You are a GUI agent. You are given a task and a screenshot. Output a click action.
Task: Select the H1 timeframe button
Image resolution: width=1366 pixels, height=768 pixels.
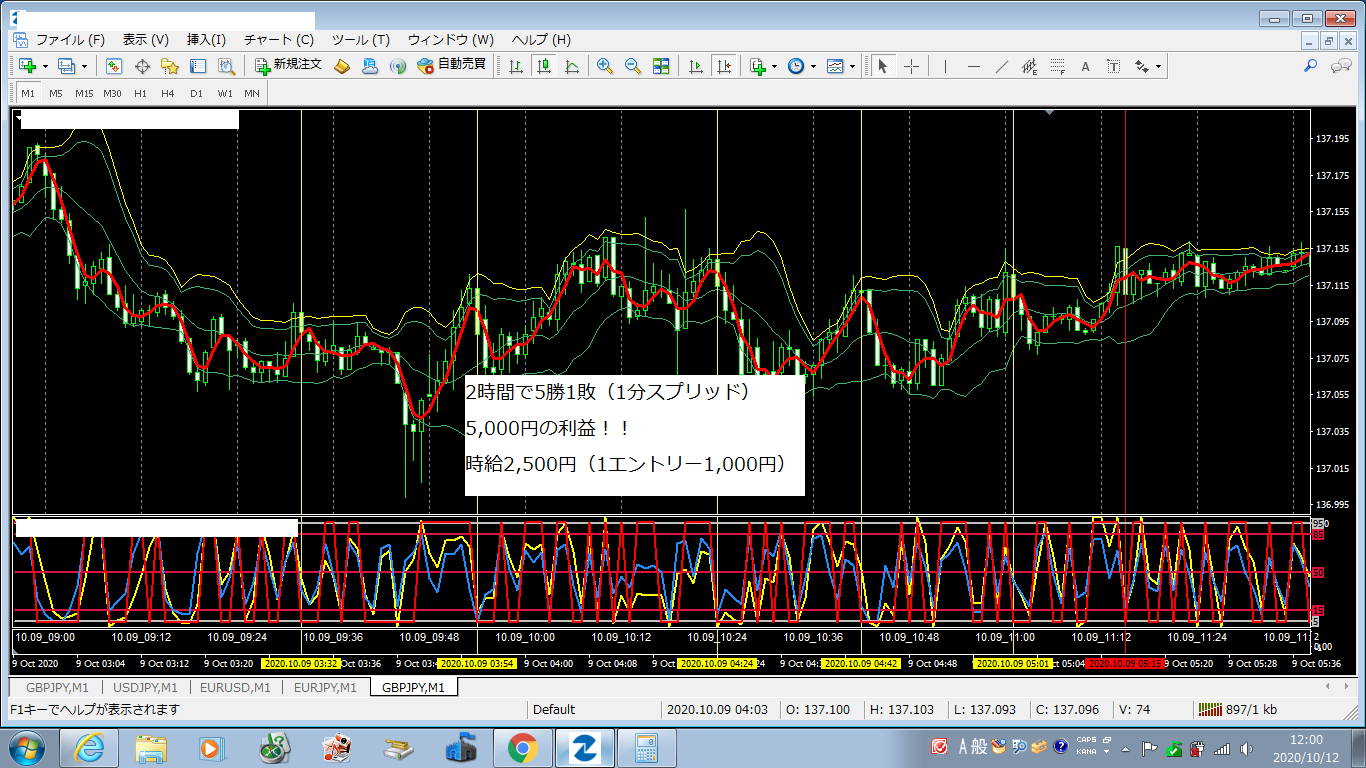coord(140,93)
